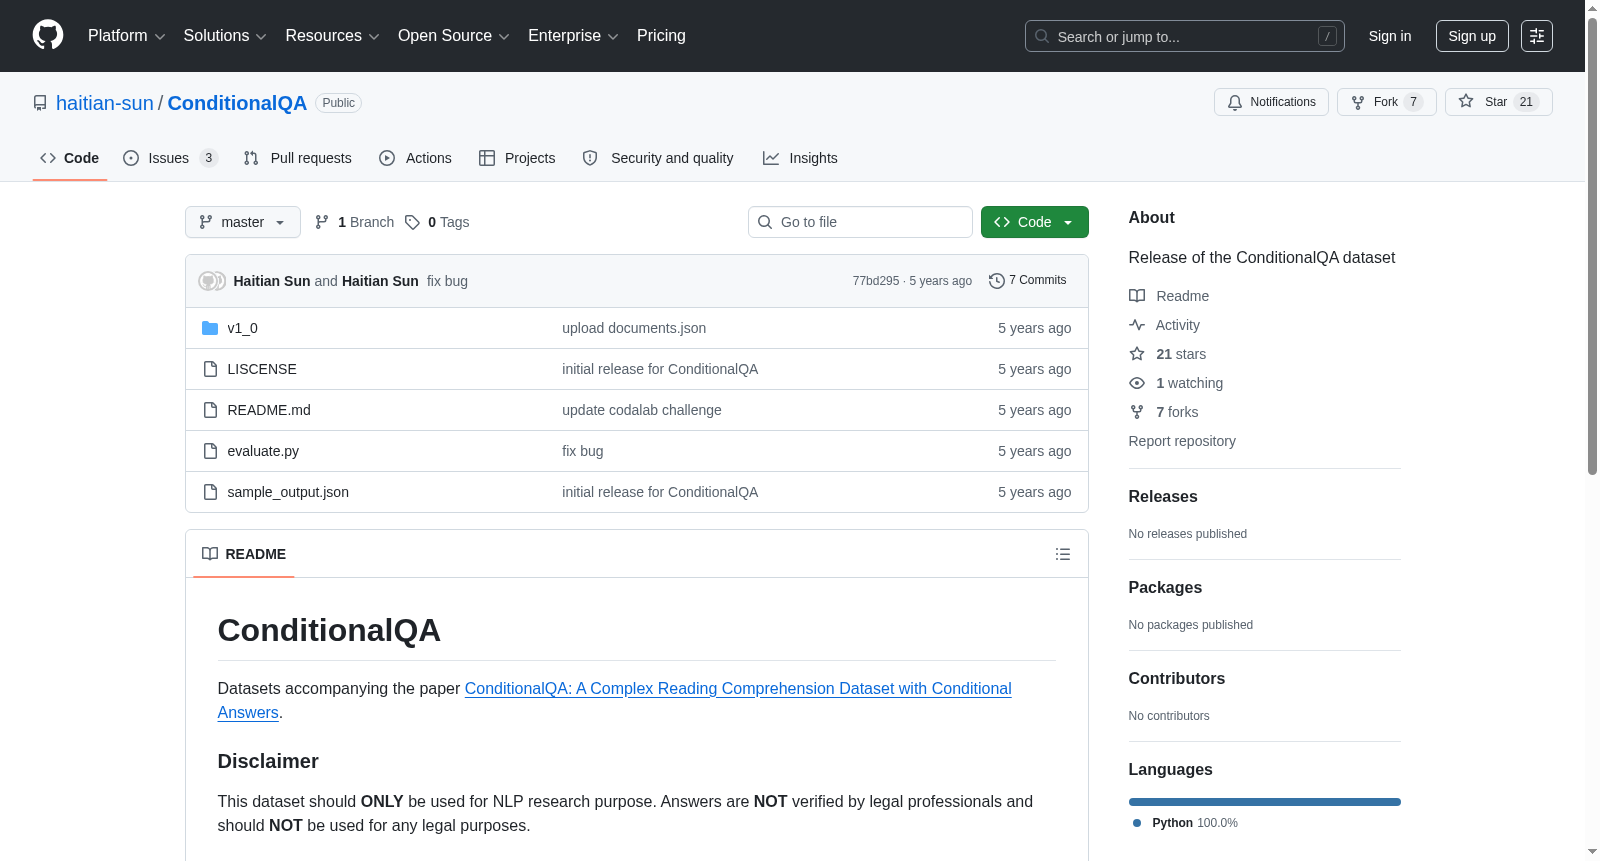This screenshot has height=861, width=1600.
Task: Open 'upload documents.json' commit message
Action: [x=634, y=328]
